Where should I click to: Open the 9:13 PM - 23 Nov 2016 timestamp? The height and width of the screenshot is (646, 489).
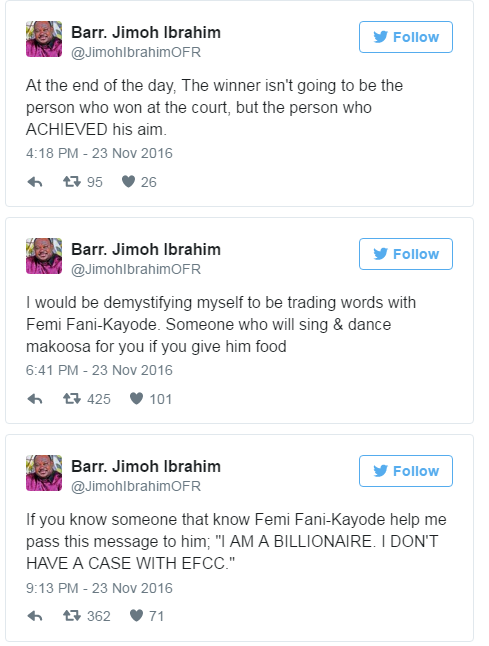(99, 588)
